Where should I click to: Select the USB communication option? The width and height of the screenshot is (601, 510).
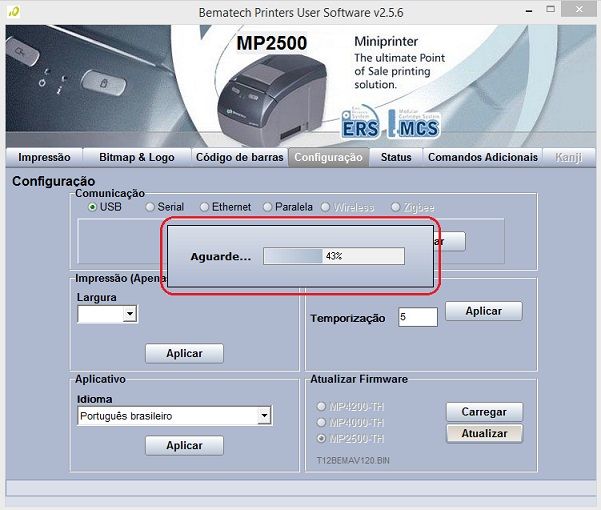coord(93,207)
